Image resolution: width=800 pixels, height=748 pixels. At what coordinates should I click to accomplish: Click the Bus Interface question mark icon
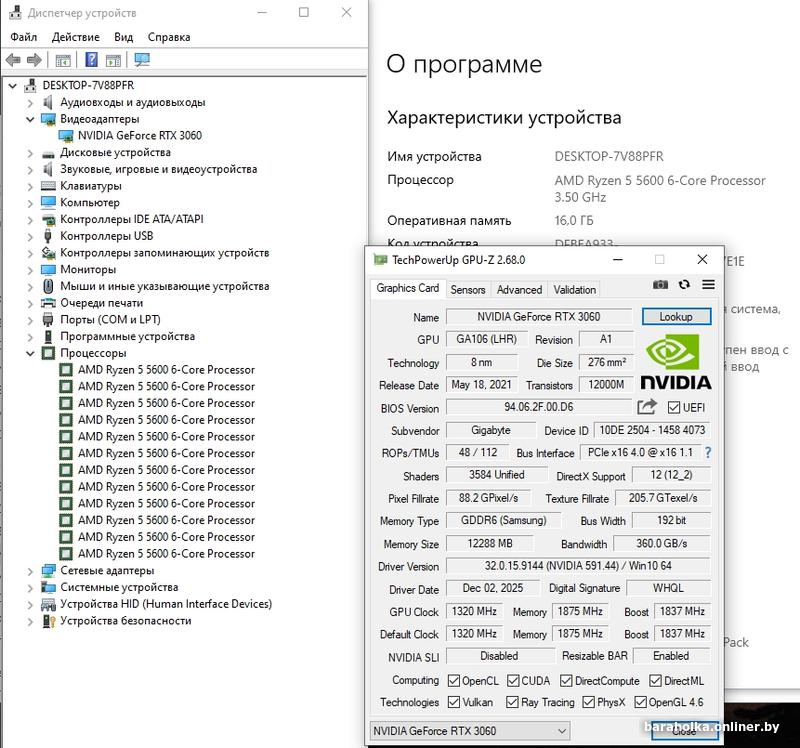click(x=708, y=453)
